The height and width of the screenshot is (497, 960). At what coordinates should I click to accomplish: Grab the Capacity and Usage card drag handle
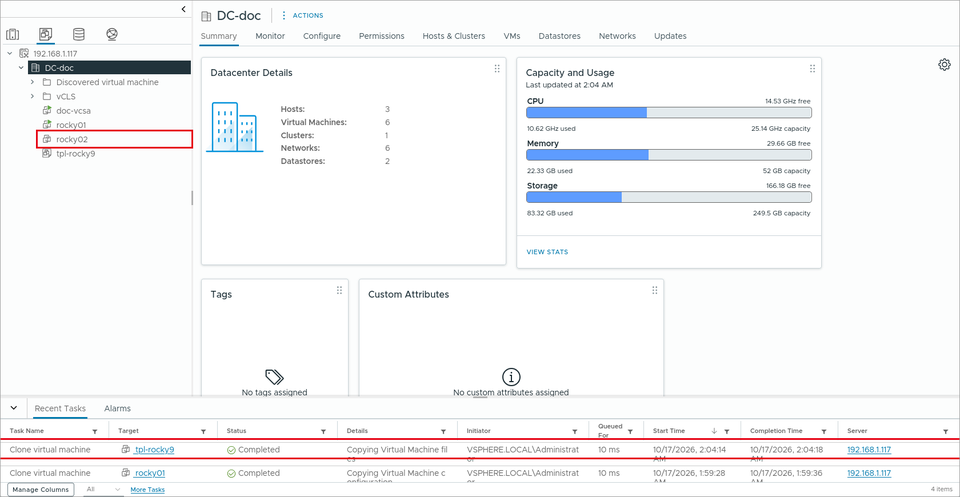click(x=812, y=69)
